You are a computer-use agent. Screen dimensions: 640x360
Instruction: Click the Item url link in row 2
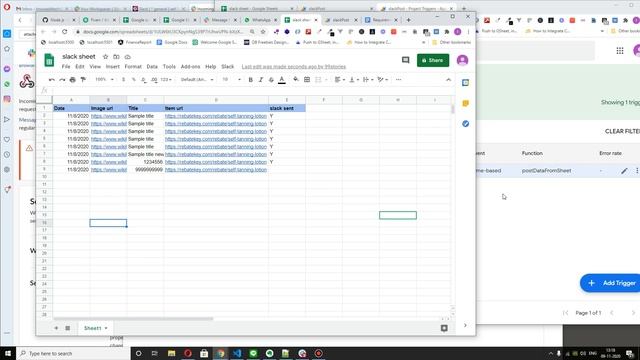pyautogui.click(x=216, y=116)
